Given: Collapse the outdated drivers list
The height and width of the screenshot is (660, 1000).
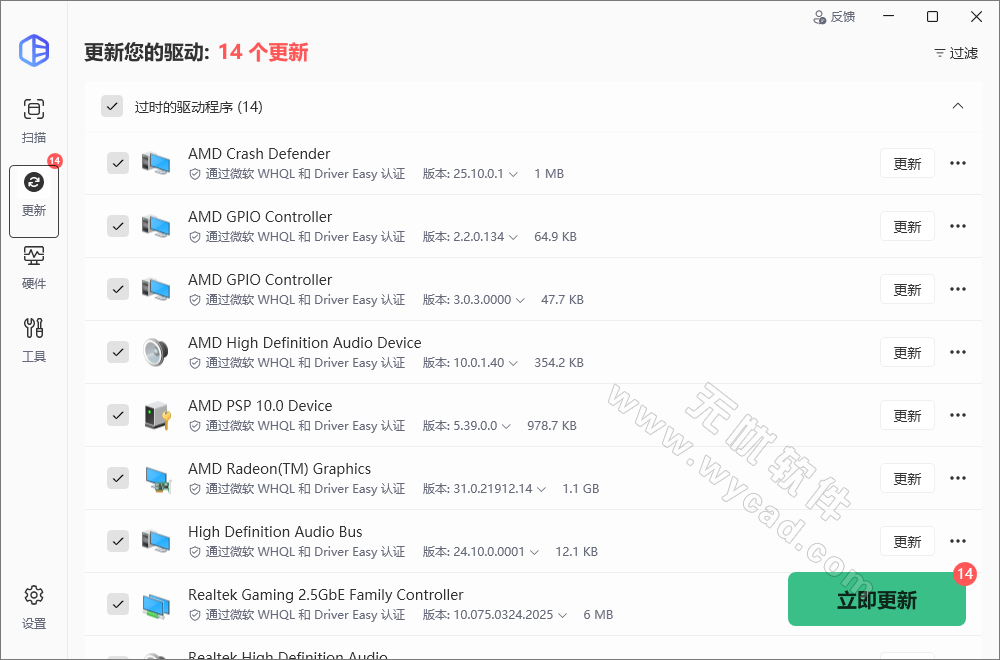Looking at the screenshot, I should [957, 106].
